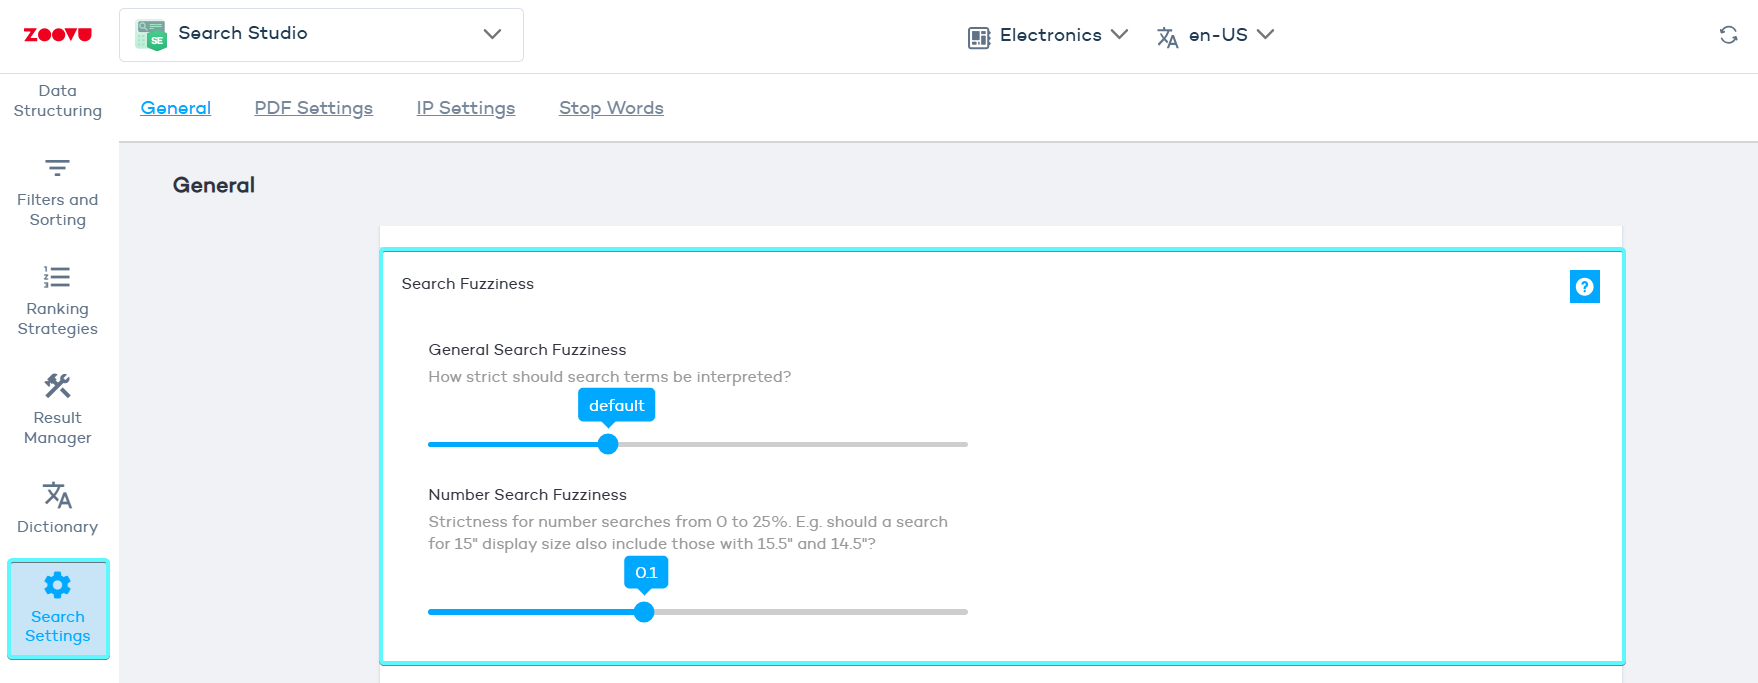Viewport: 1758px width, 683px height.
Task: Select the General tab
Action: (x=175, y=108)
